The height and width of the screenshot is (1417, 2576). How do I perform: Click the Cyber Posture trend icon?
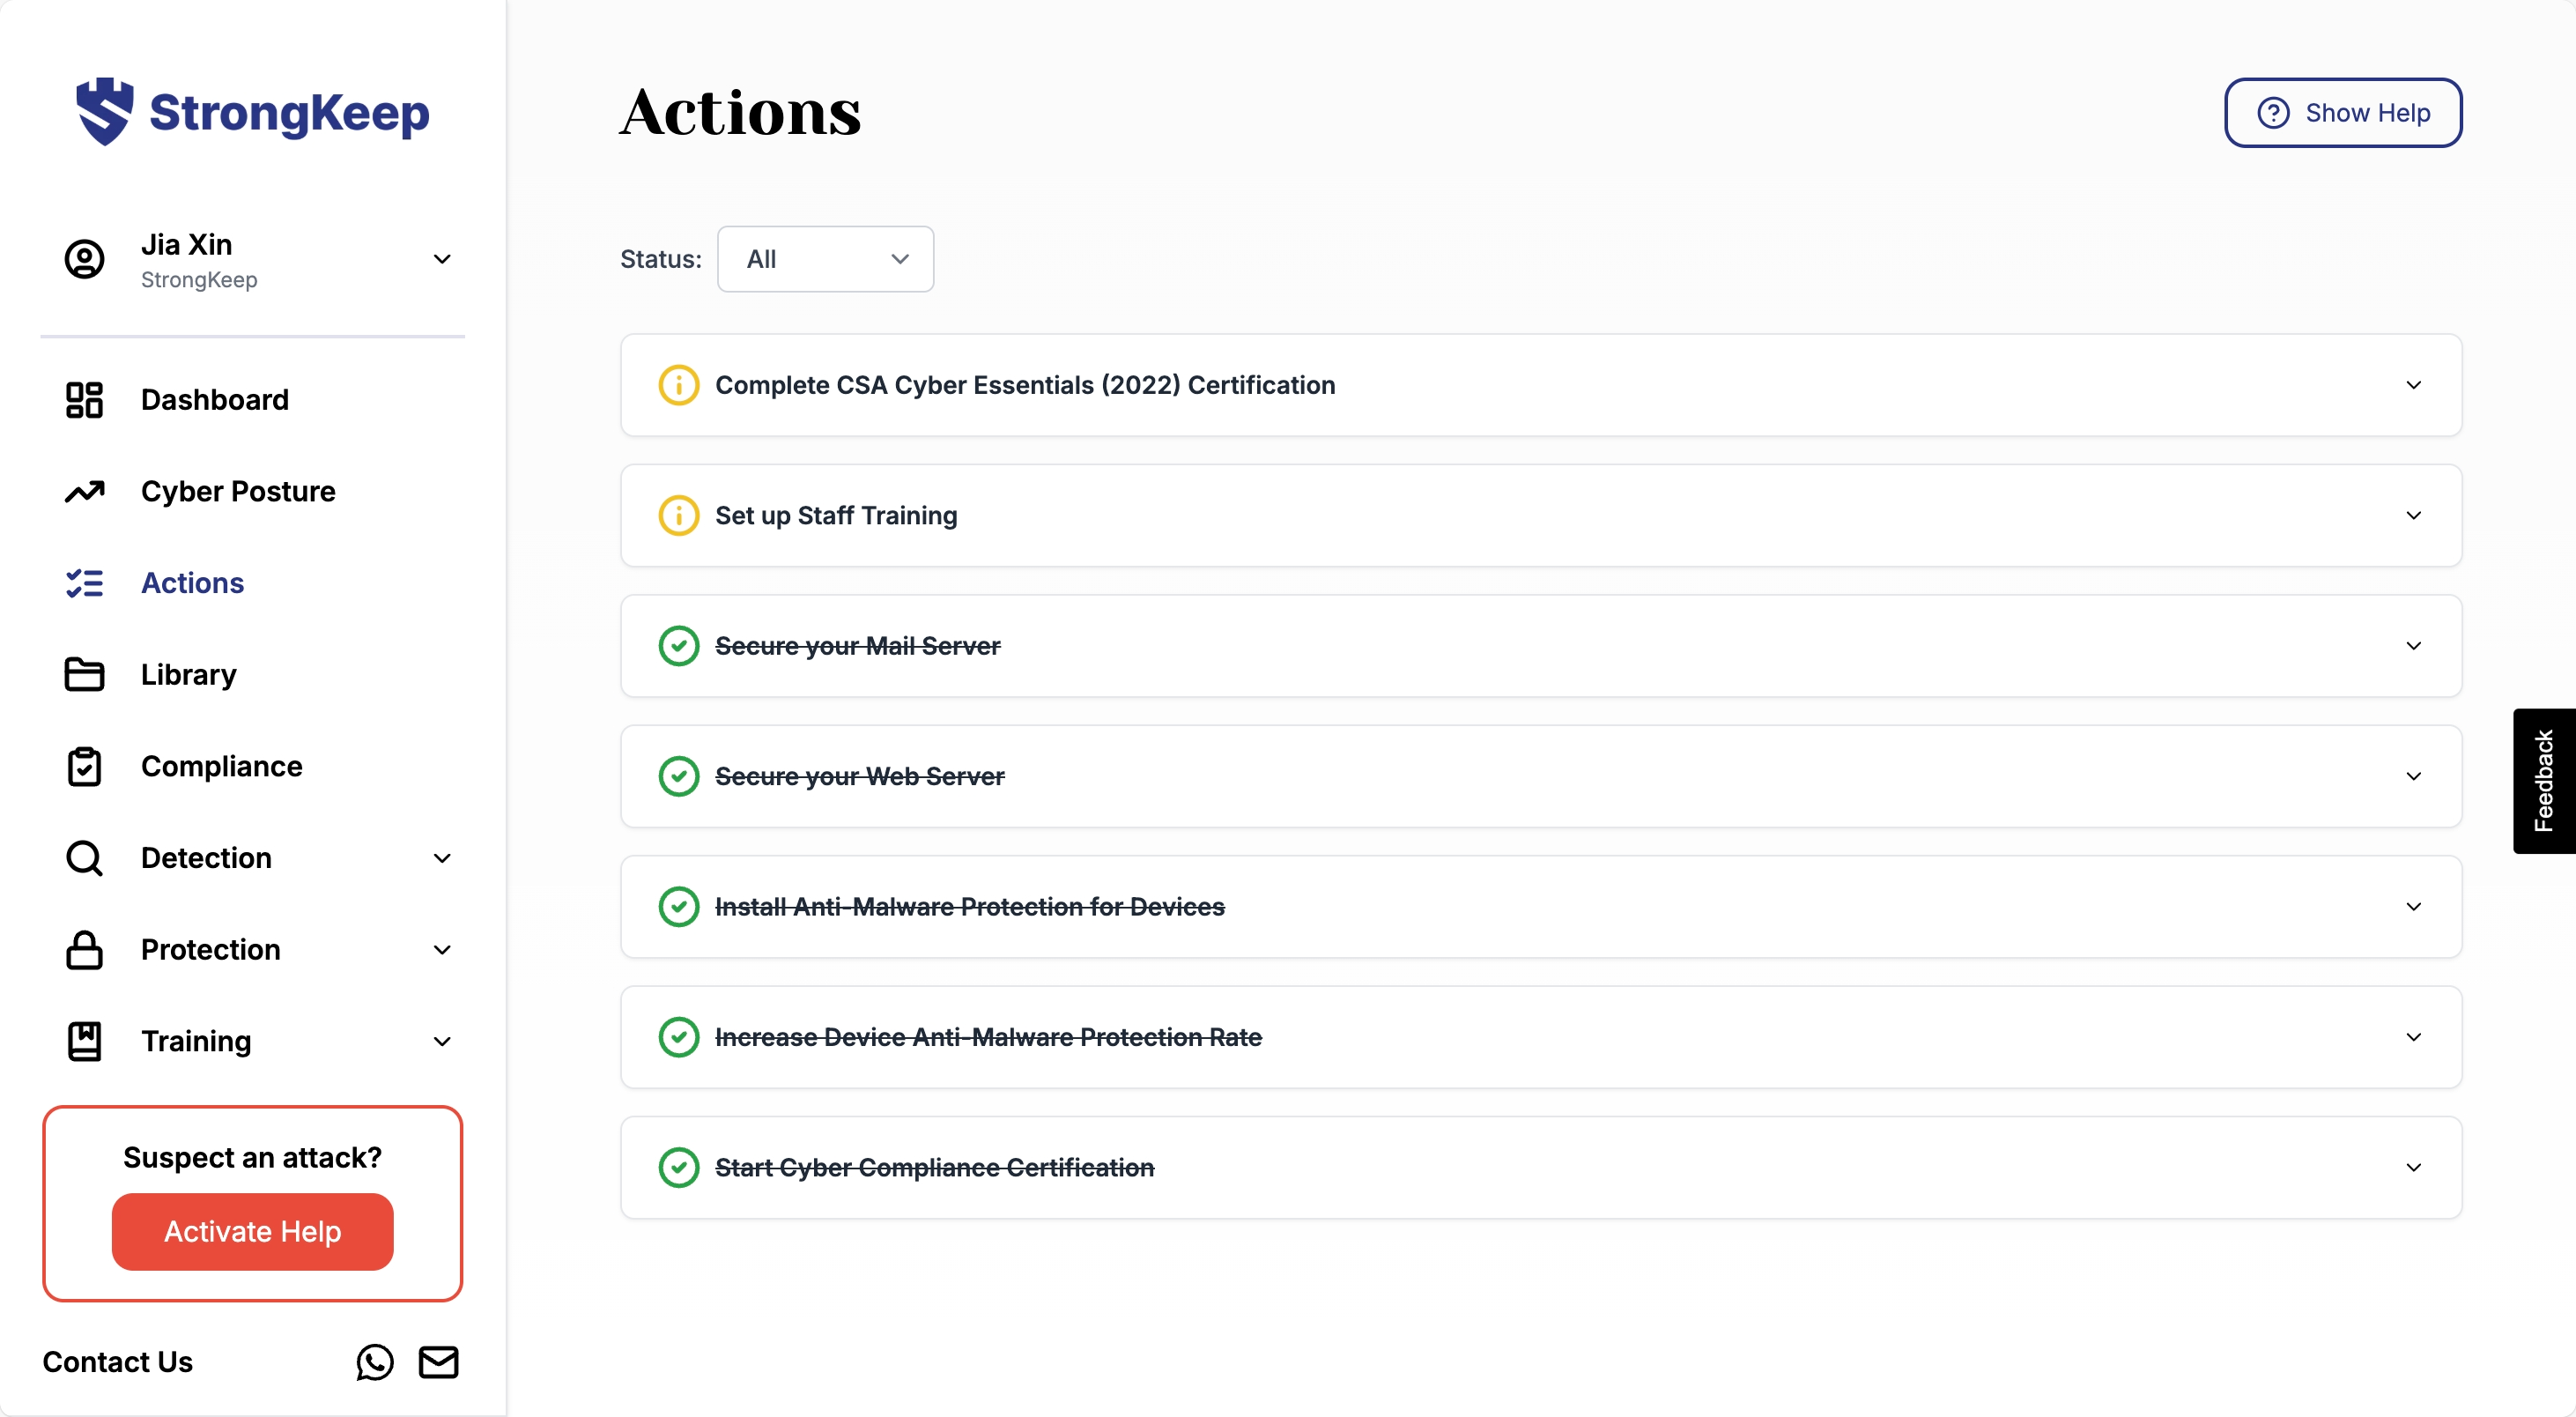pos(84,491)
